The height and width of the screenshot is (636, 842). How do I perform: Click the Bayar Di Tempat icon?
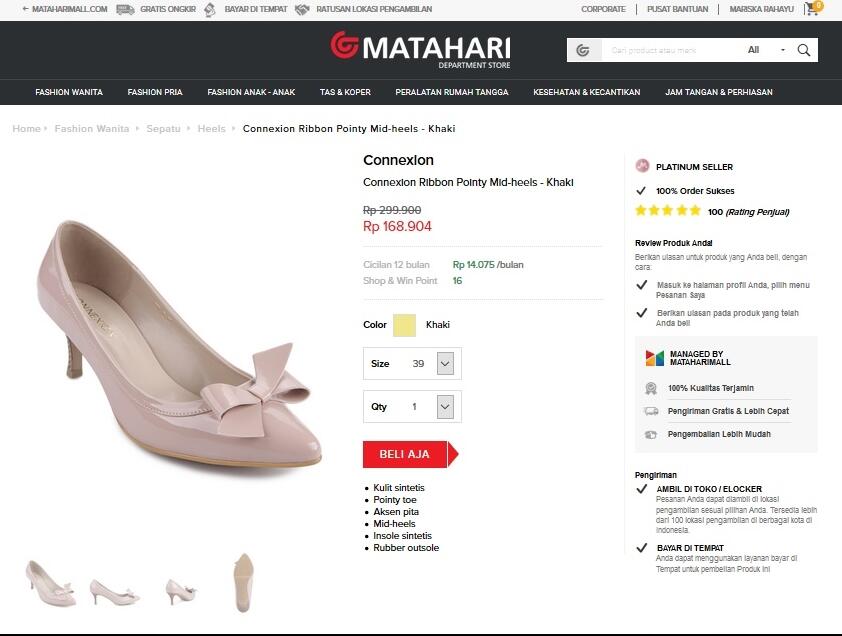[209, 9]
